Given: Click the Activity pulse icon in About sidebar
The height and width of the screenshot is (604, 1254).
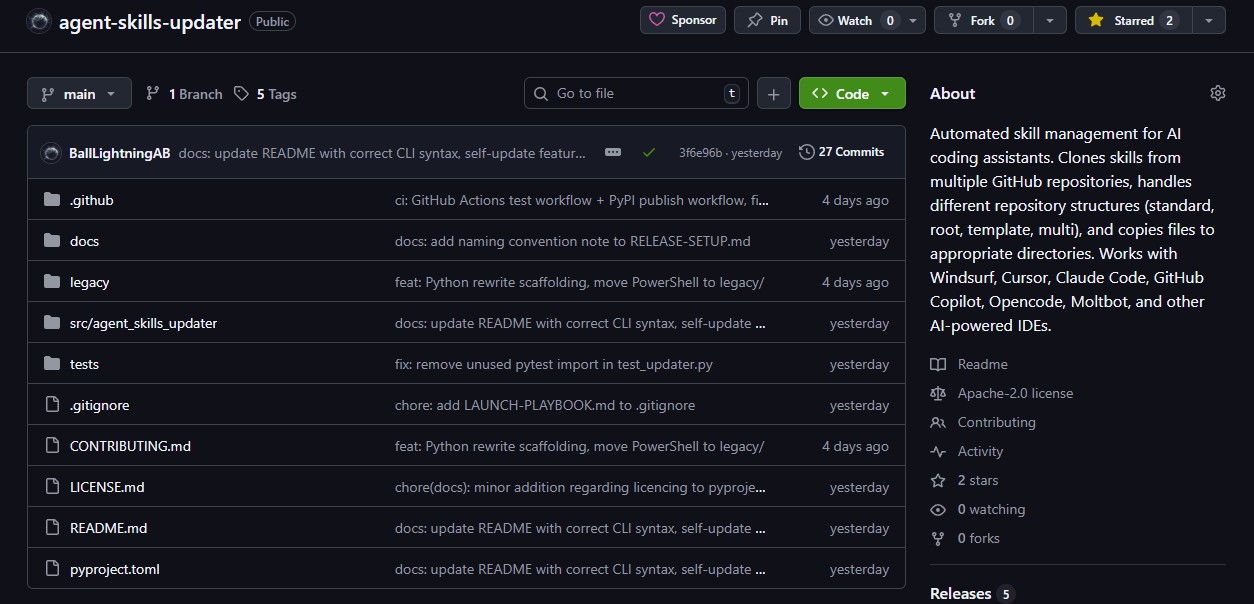Looking at the screenshot, I should point(938,451).
